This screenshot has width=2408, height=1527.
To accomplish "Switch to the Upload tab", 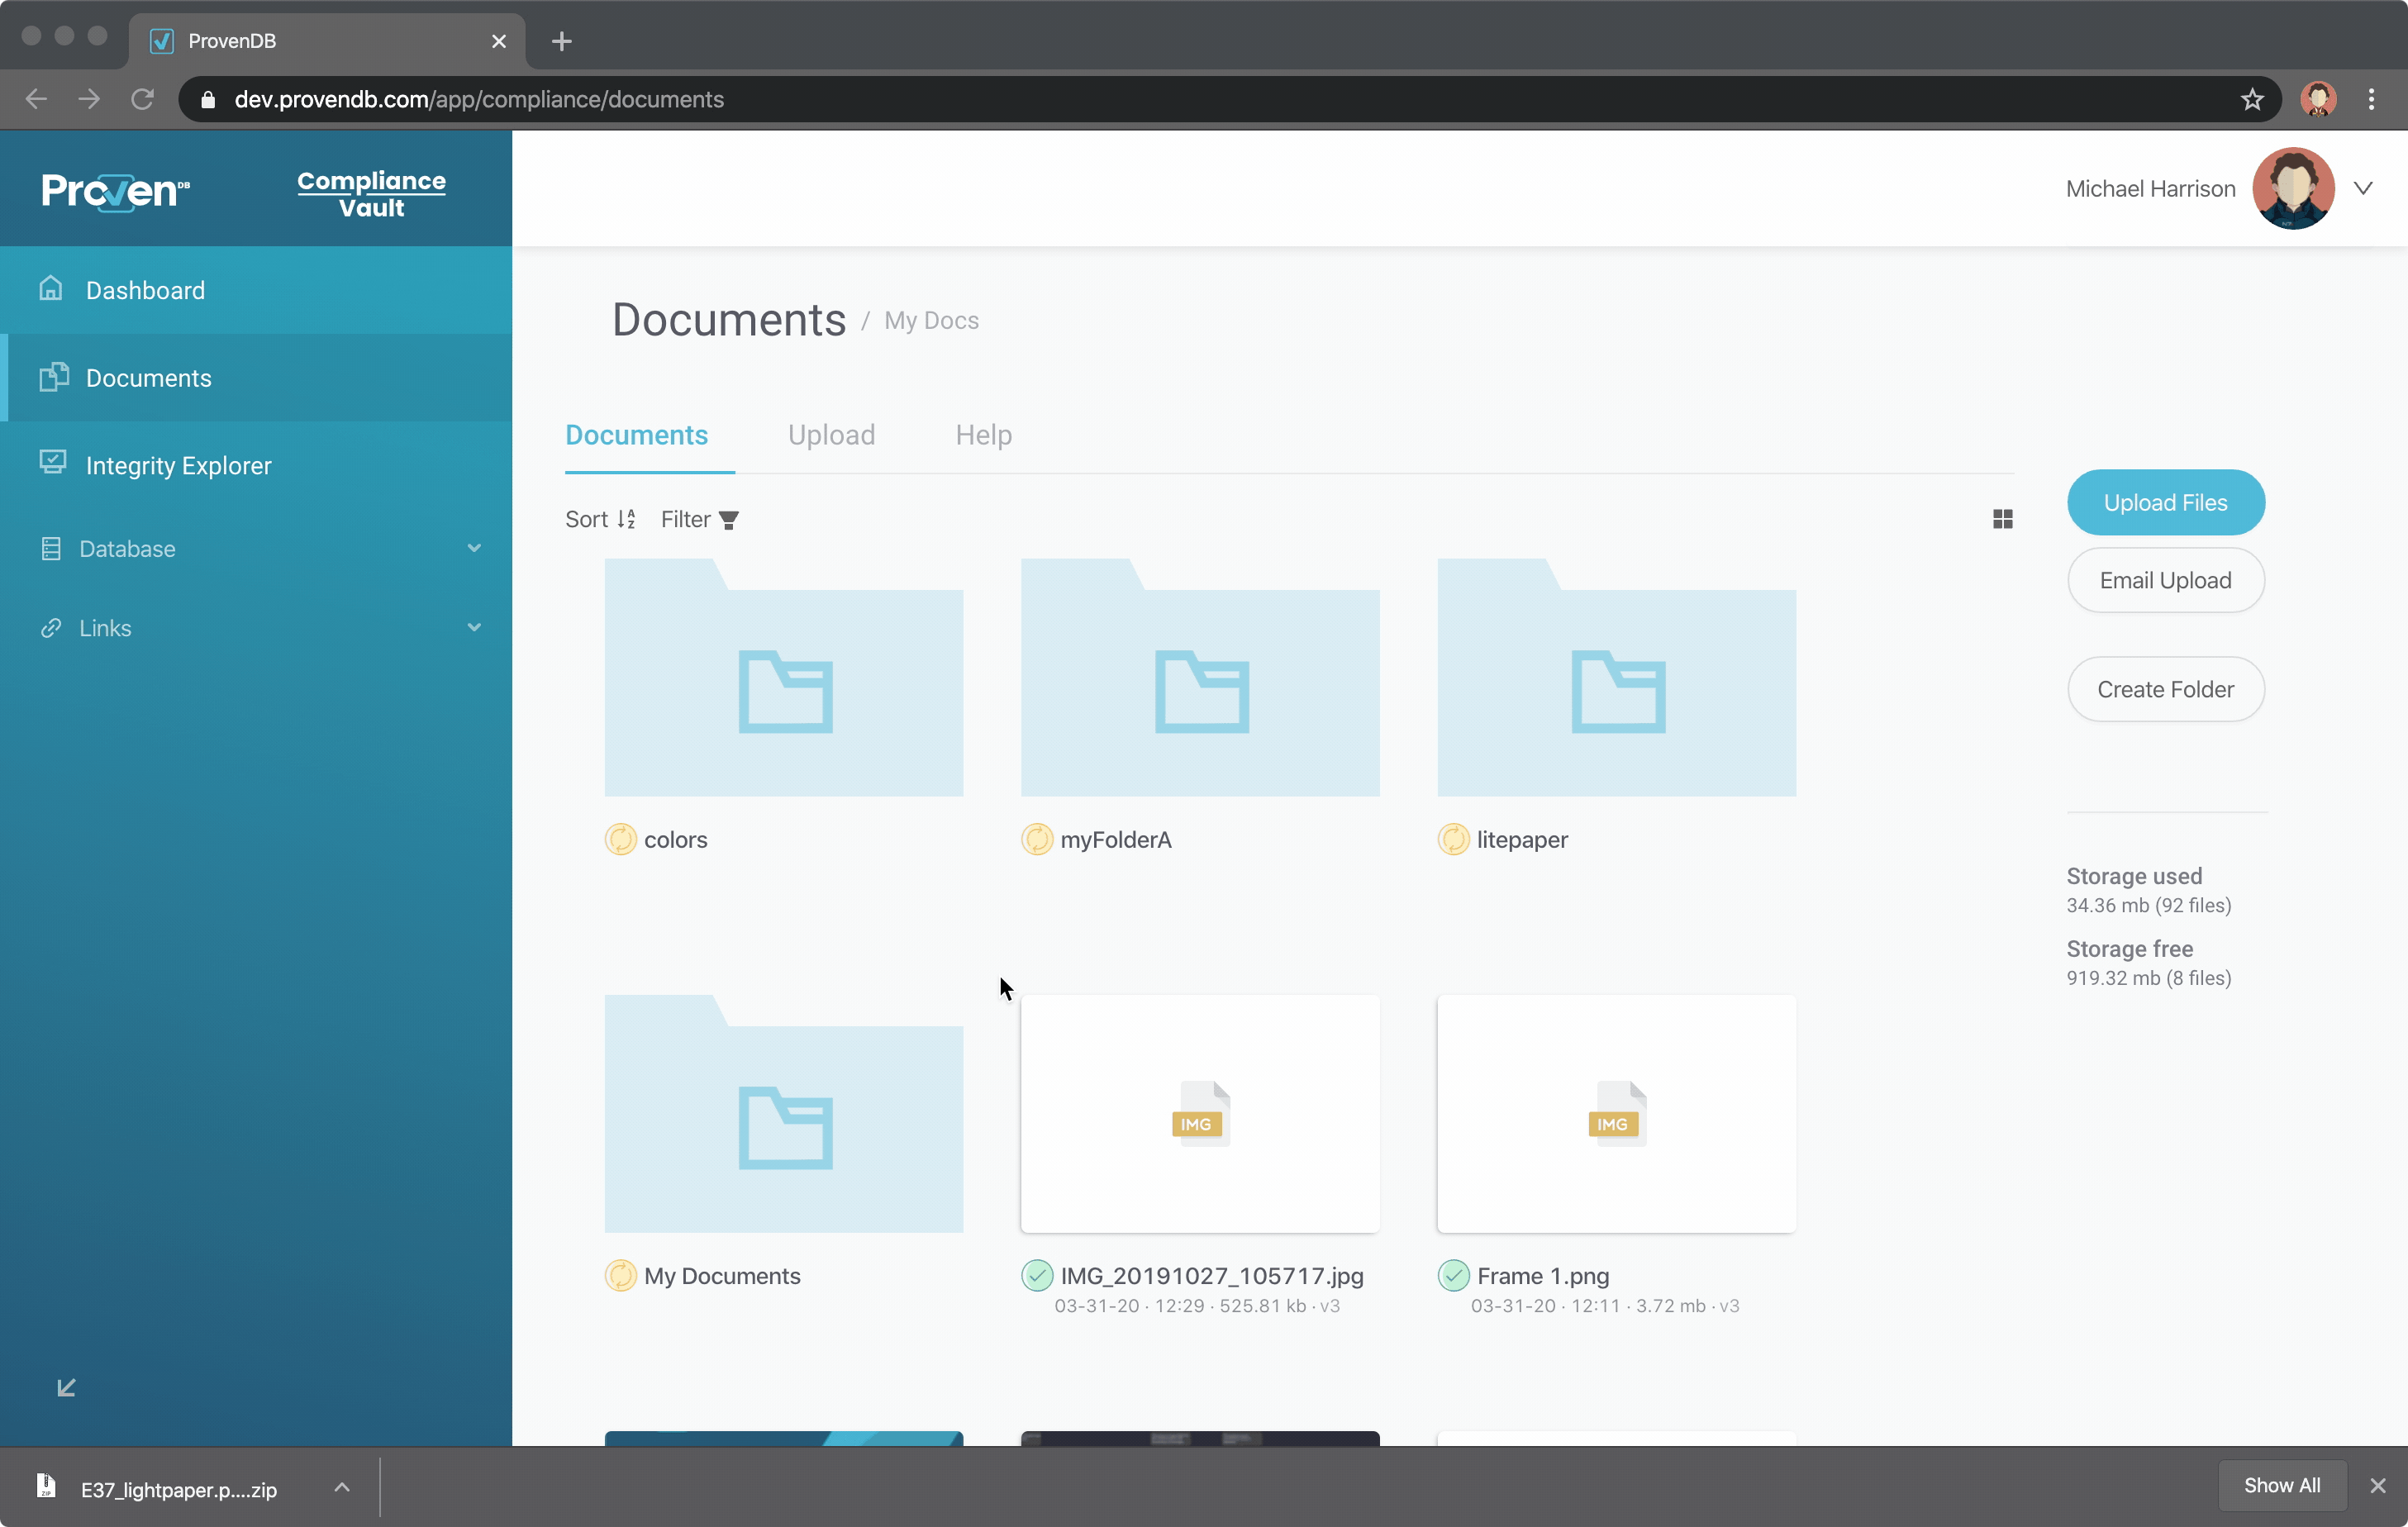I will (x=831, y=435).
